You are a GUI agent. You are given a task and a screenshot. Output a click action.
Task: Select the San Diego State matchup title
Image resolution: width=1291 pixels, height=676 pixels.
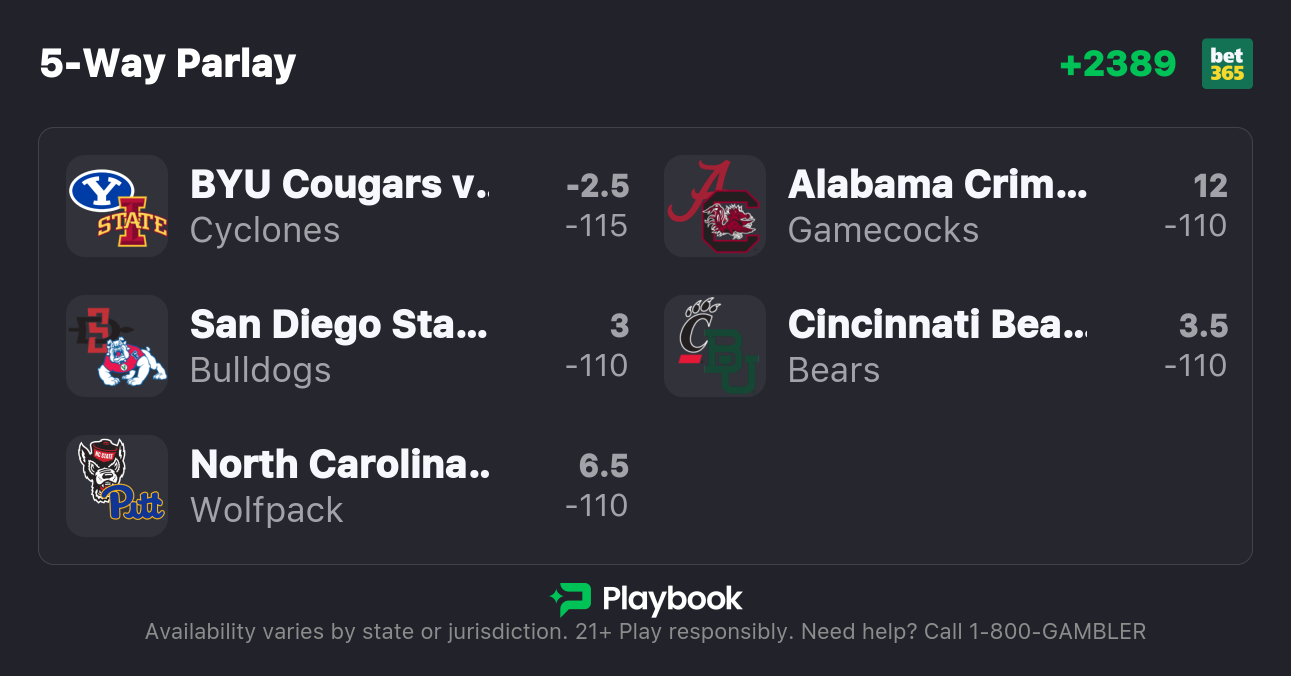pos(339,325)
